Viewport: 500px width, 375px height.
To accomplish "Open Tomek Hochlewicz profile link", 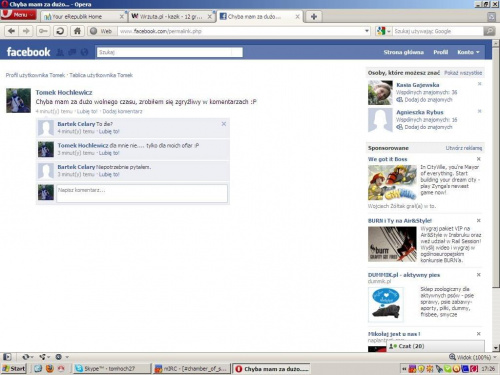I will click(x=64, y=92).
